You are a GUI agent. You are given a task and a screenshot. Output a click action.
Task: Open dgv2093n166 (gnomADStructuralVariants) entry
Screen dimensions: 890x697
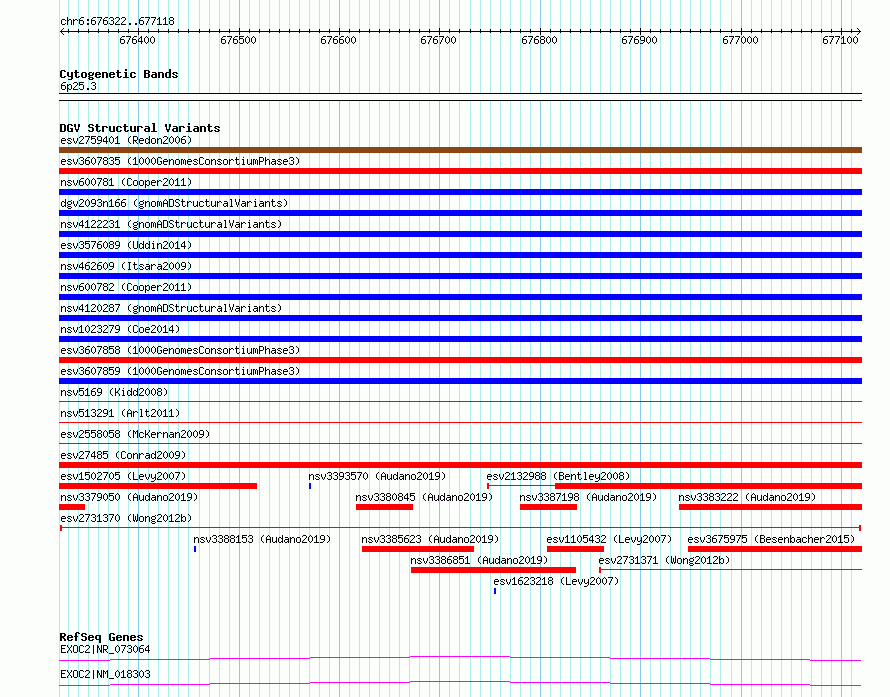(174, 203)
